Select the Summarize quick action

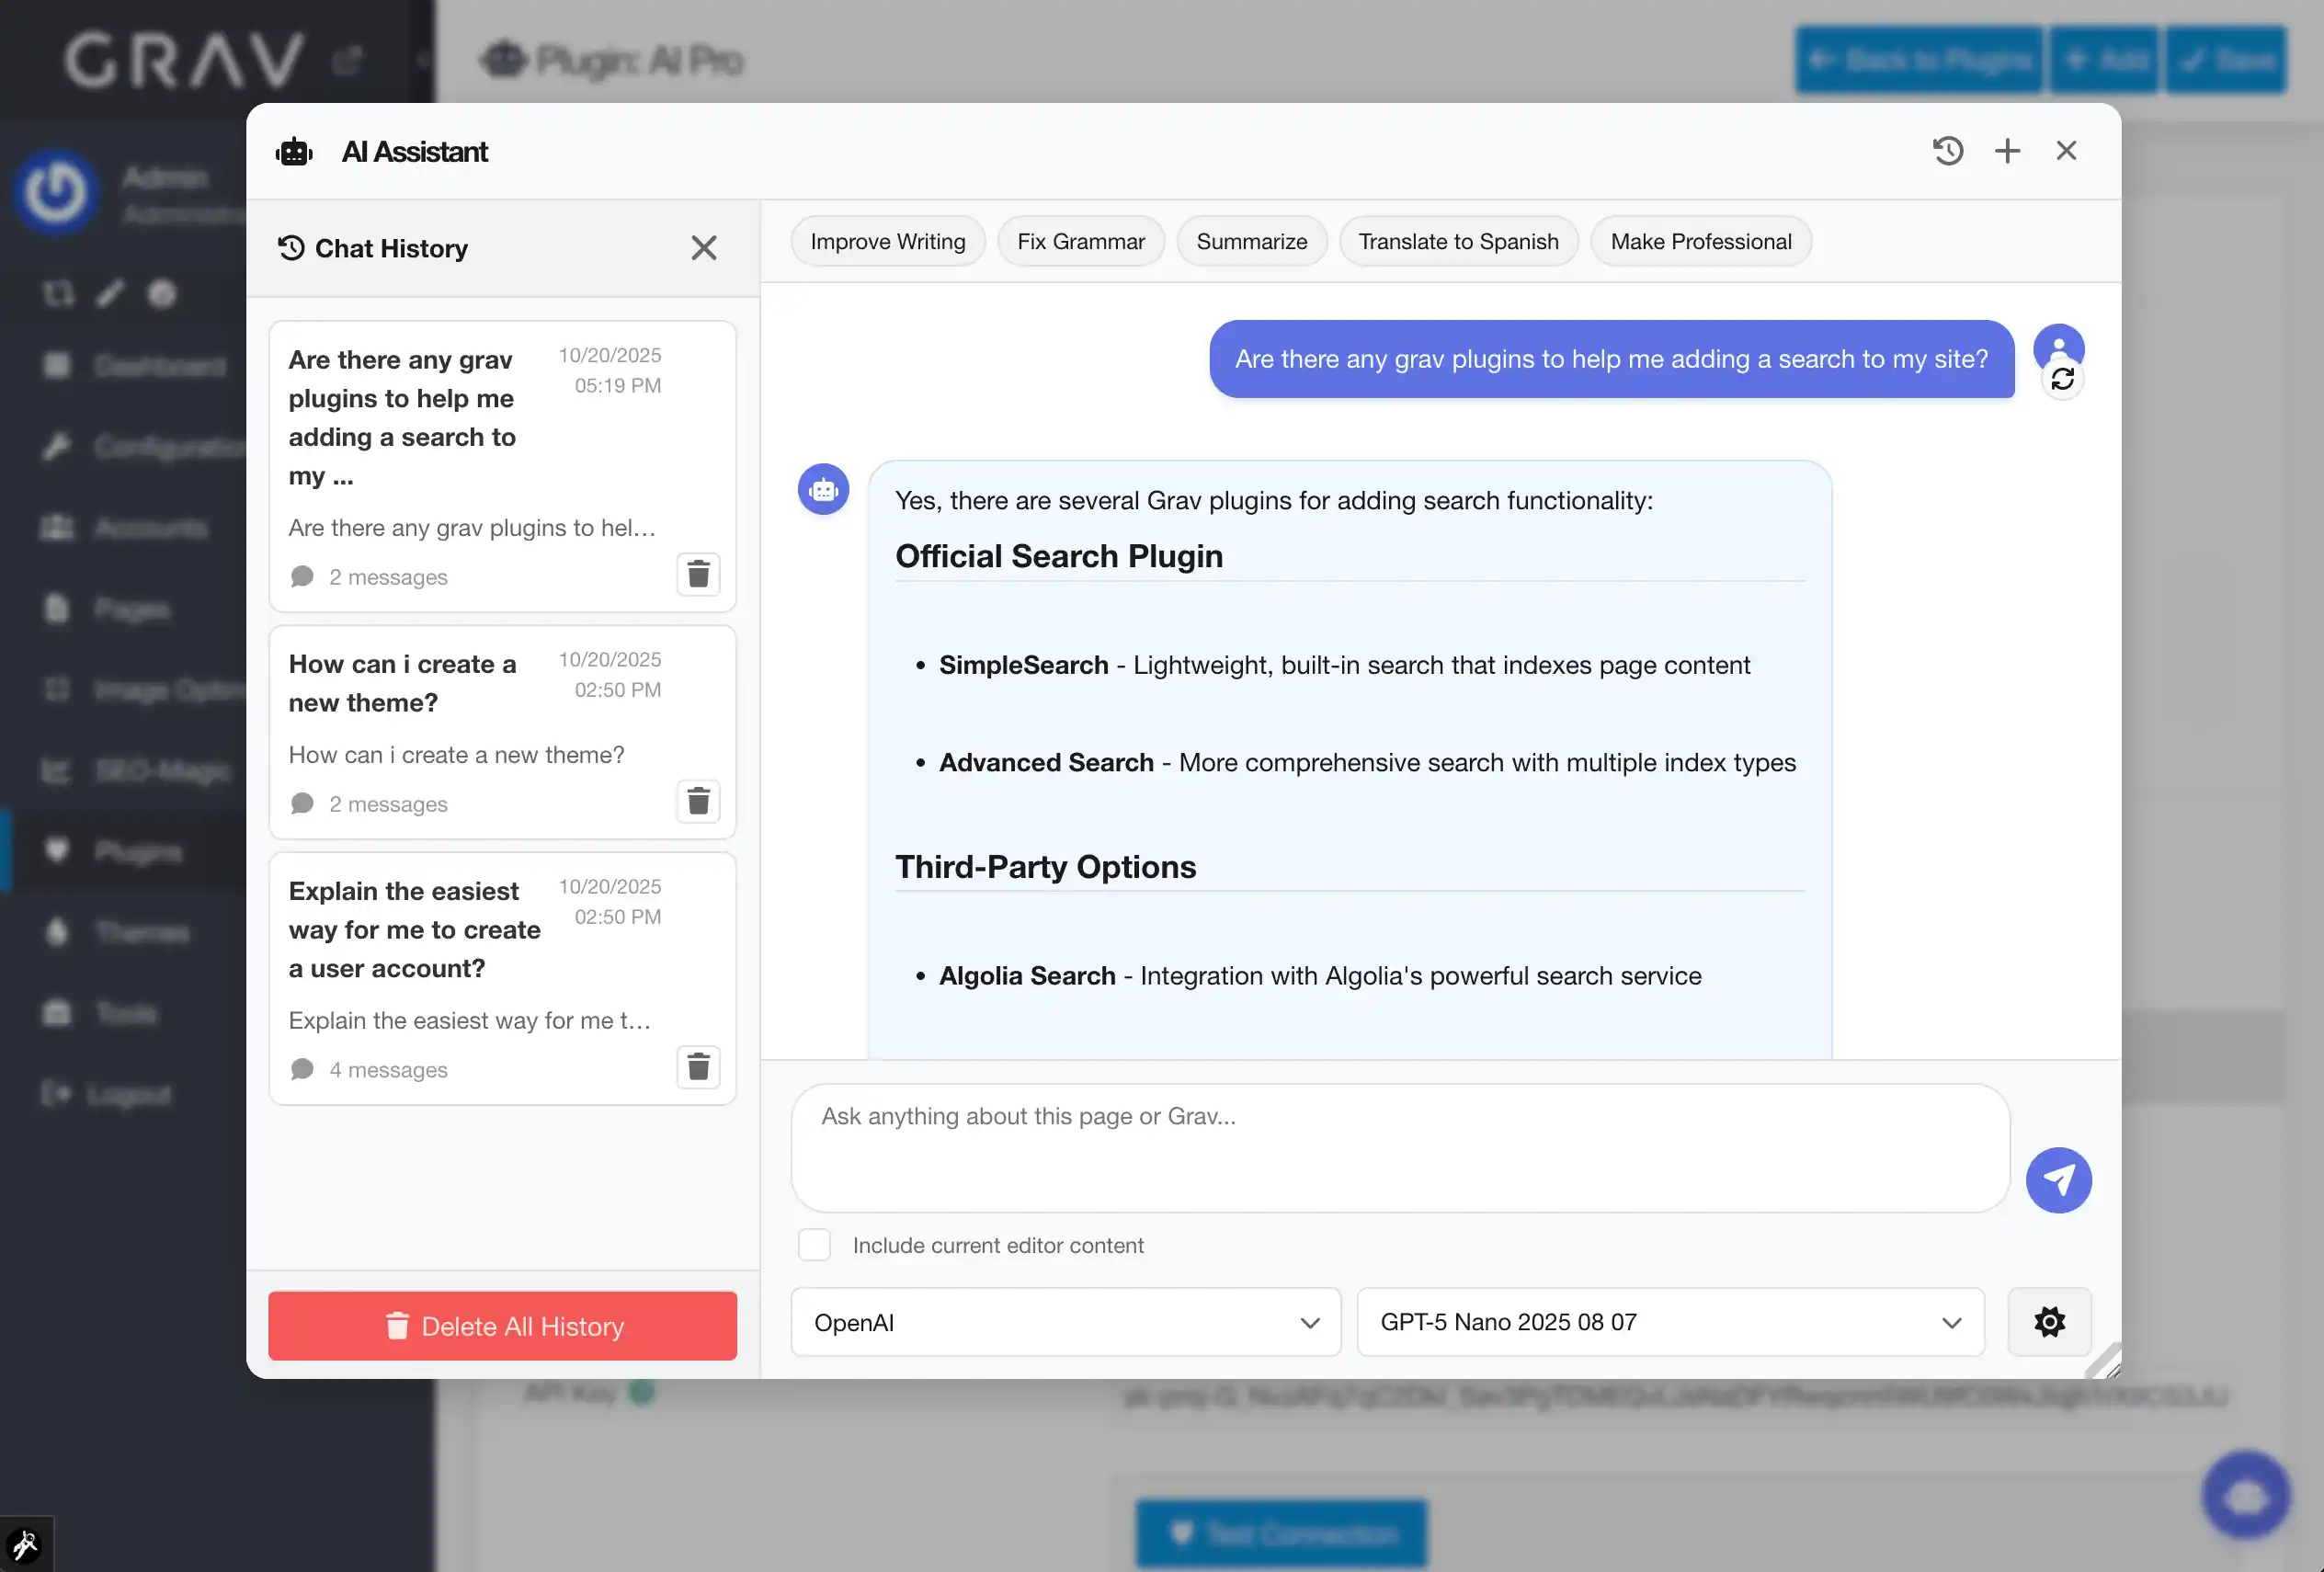pos(1251,242)
